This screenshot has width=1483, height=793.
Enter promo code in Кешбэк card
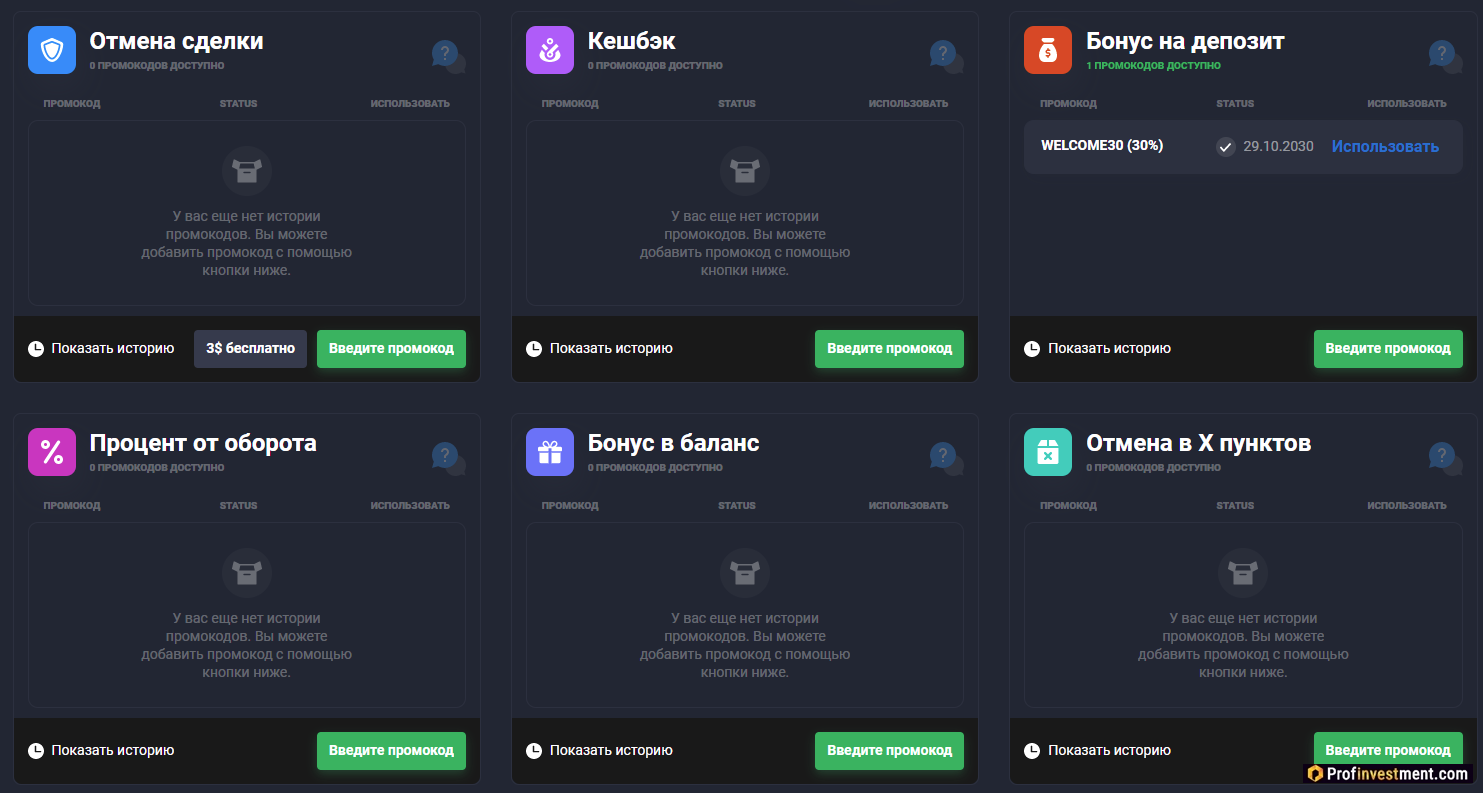click(x=889, y=349)
